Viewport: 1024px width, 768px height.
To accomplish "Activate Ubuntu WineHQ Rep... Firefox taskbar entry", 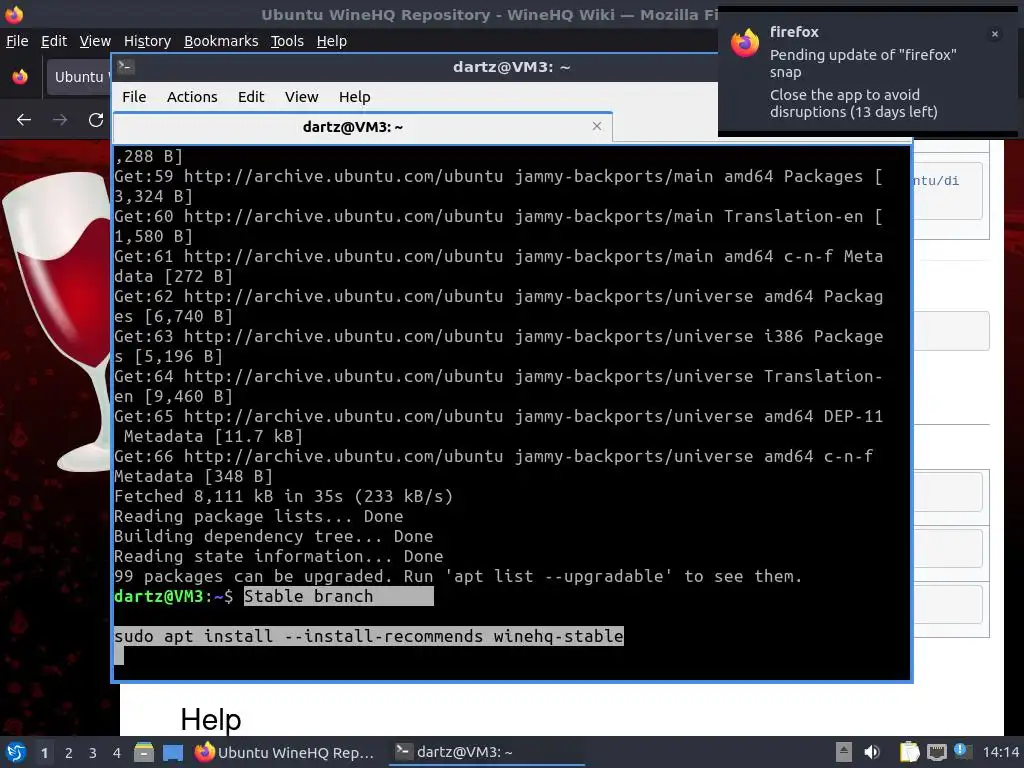I will [285, 752].
